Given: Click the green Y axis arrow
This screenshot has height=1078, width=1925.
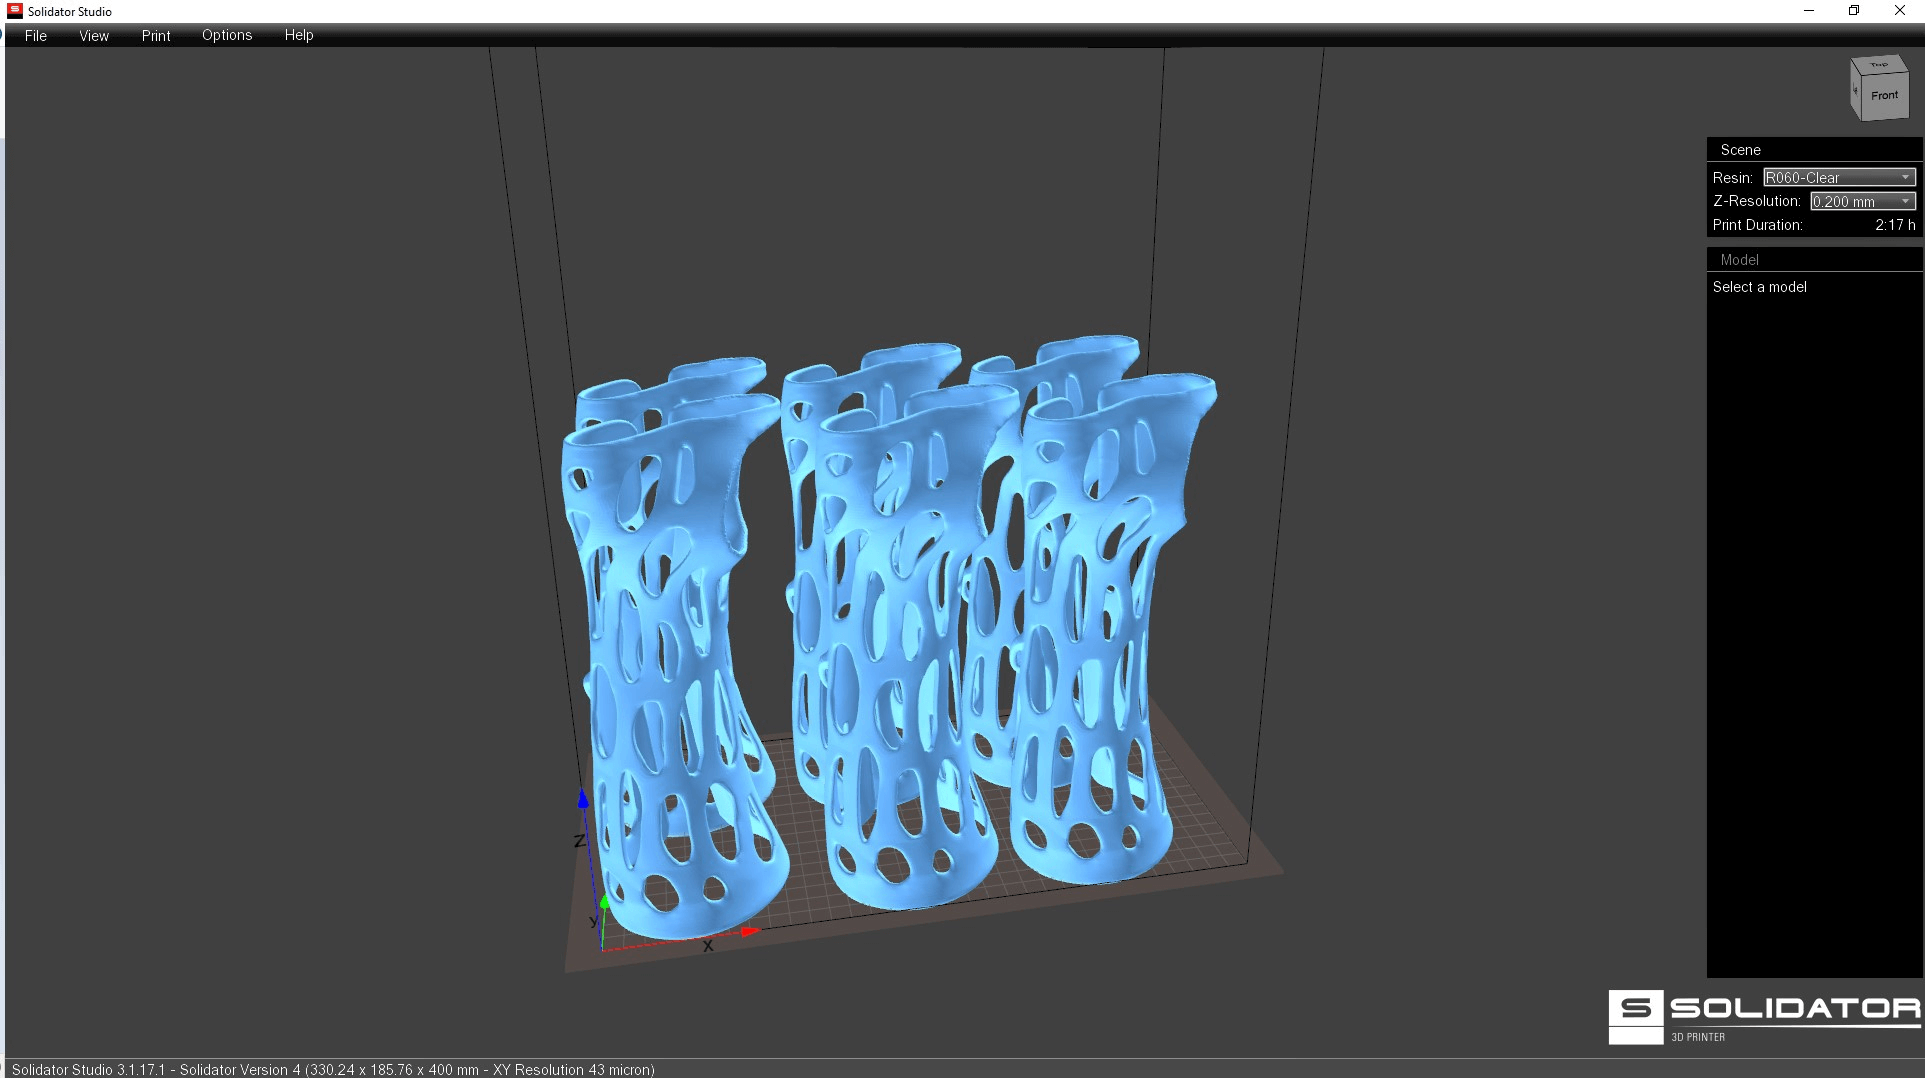Looking at the screenshot, I should (x=604, y=903).
